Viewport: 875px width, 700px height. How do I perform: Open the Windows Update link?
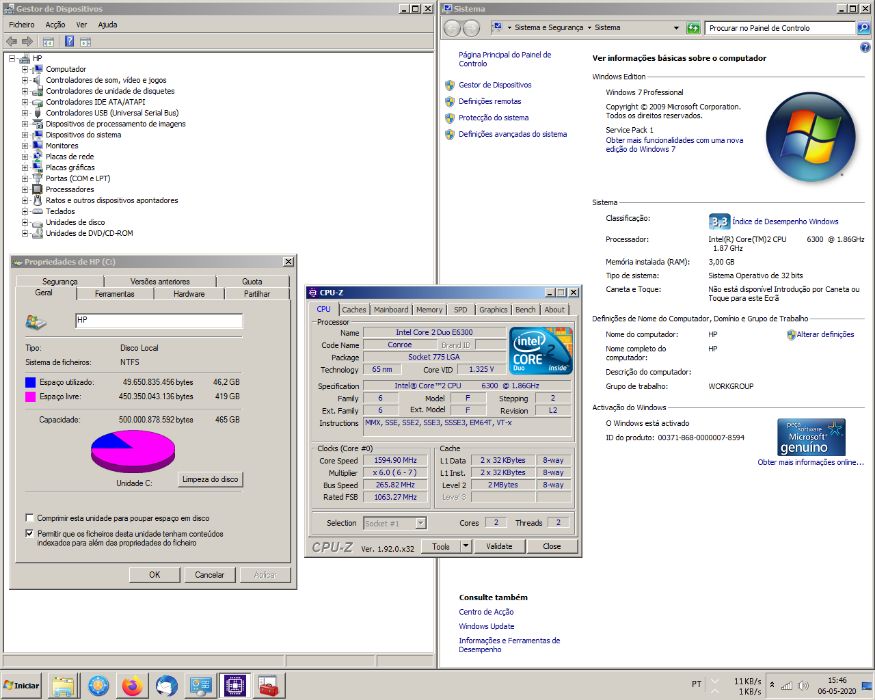[x=486, y=626]
